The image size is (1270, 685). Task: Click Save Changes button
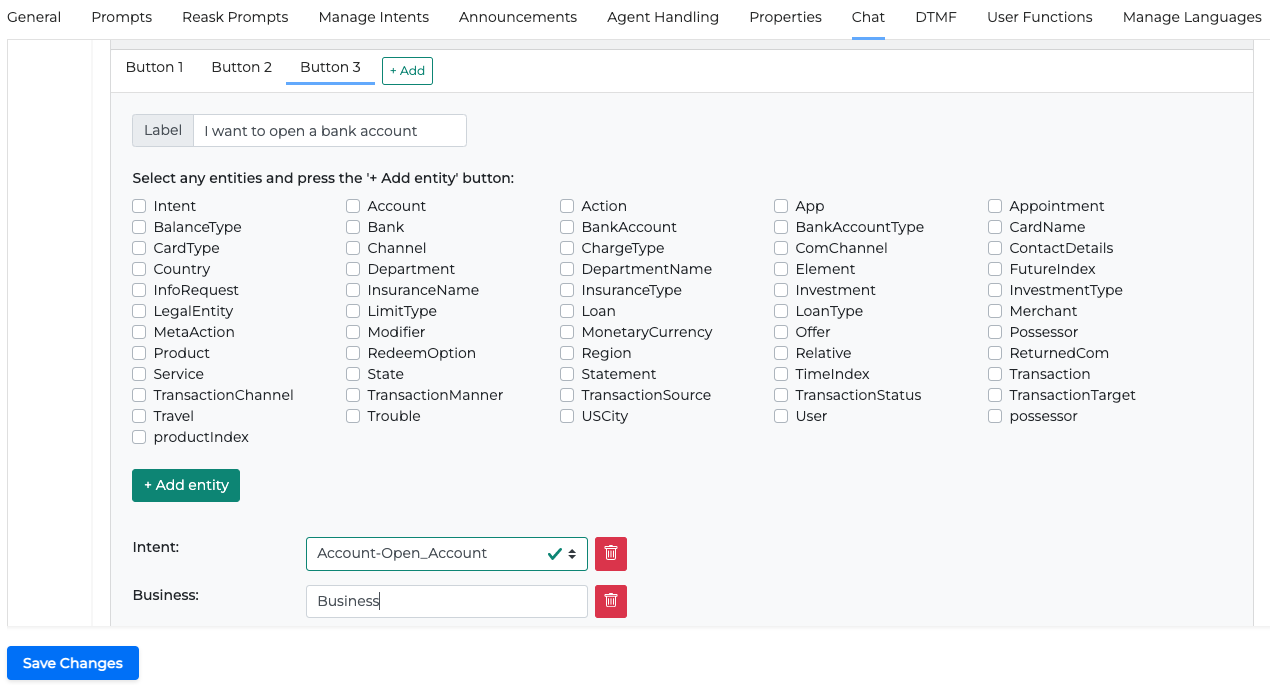pyautogui.click(x=73, y=663)
